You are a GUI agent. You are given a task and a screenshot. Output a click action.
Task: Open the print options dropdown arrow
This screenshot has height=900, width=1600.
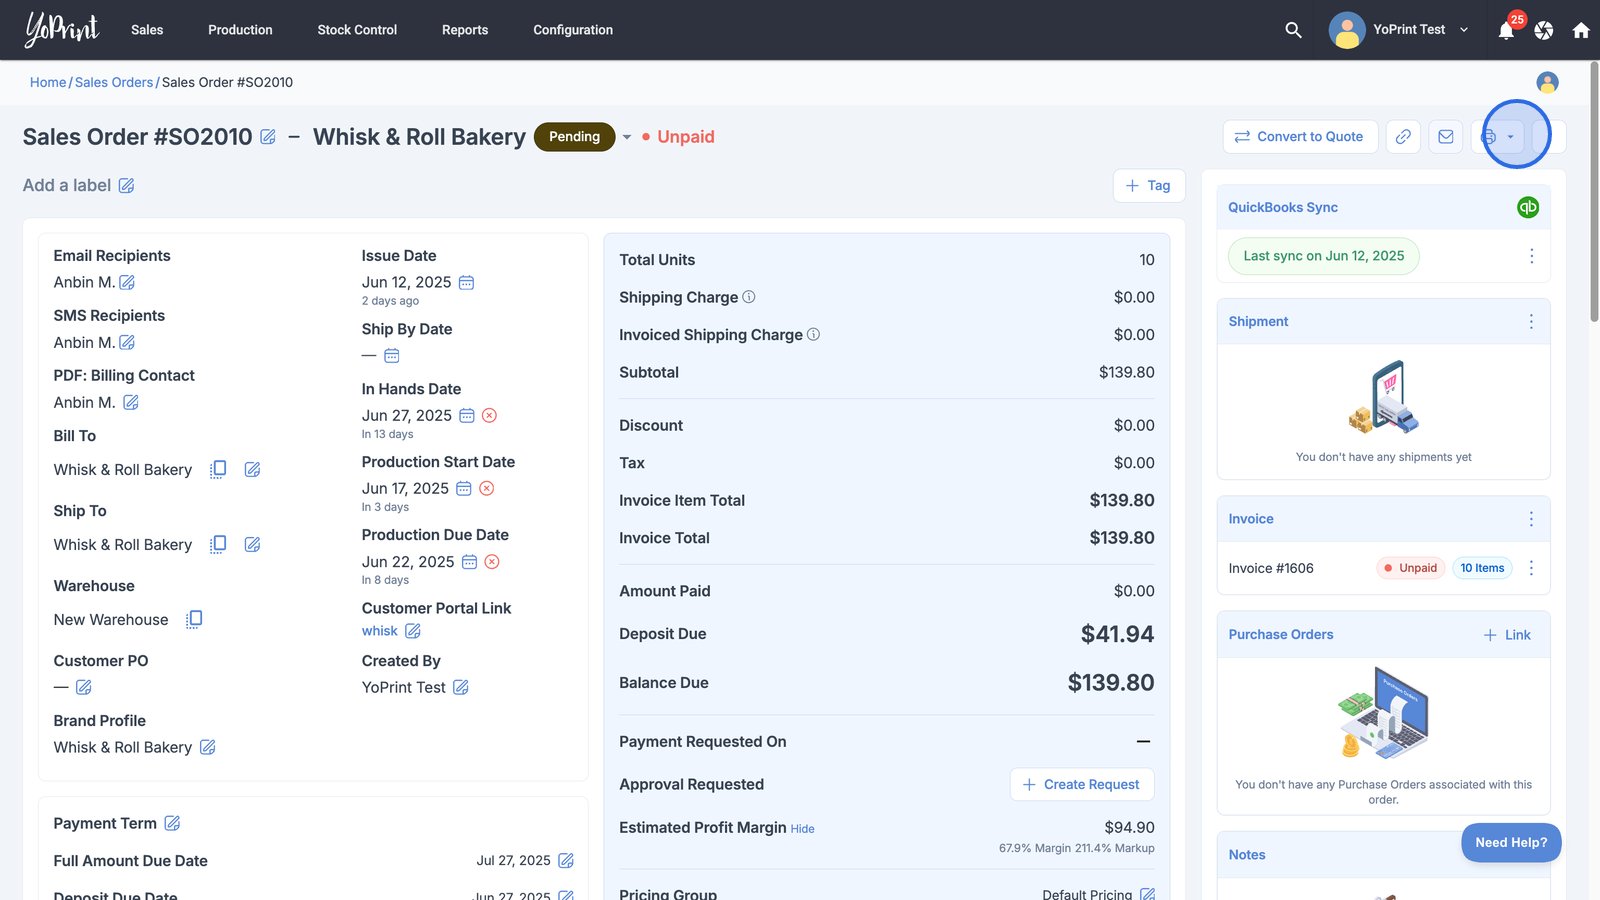(1511, 137)
